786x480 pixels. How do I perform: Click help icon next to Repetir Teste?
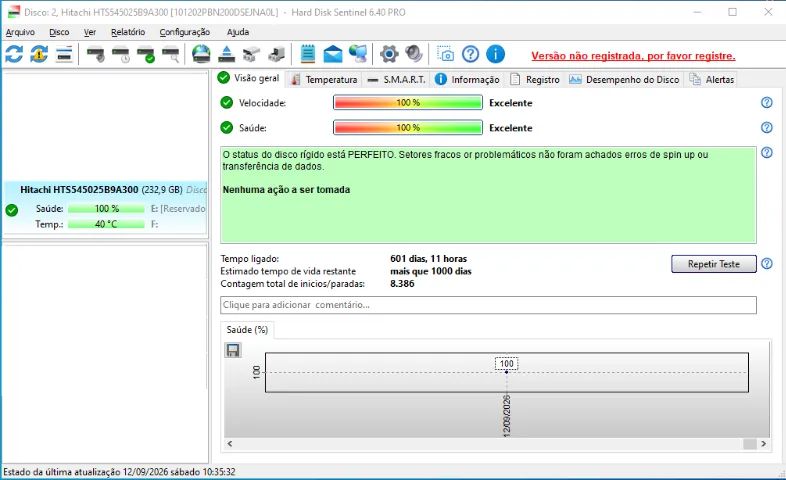(766, 264)
